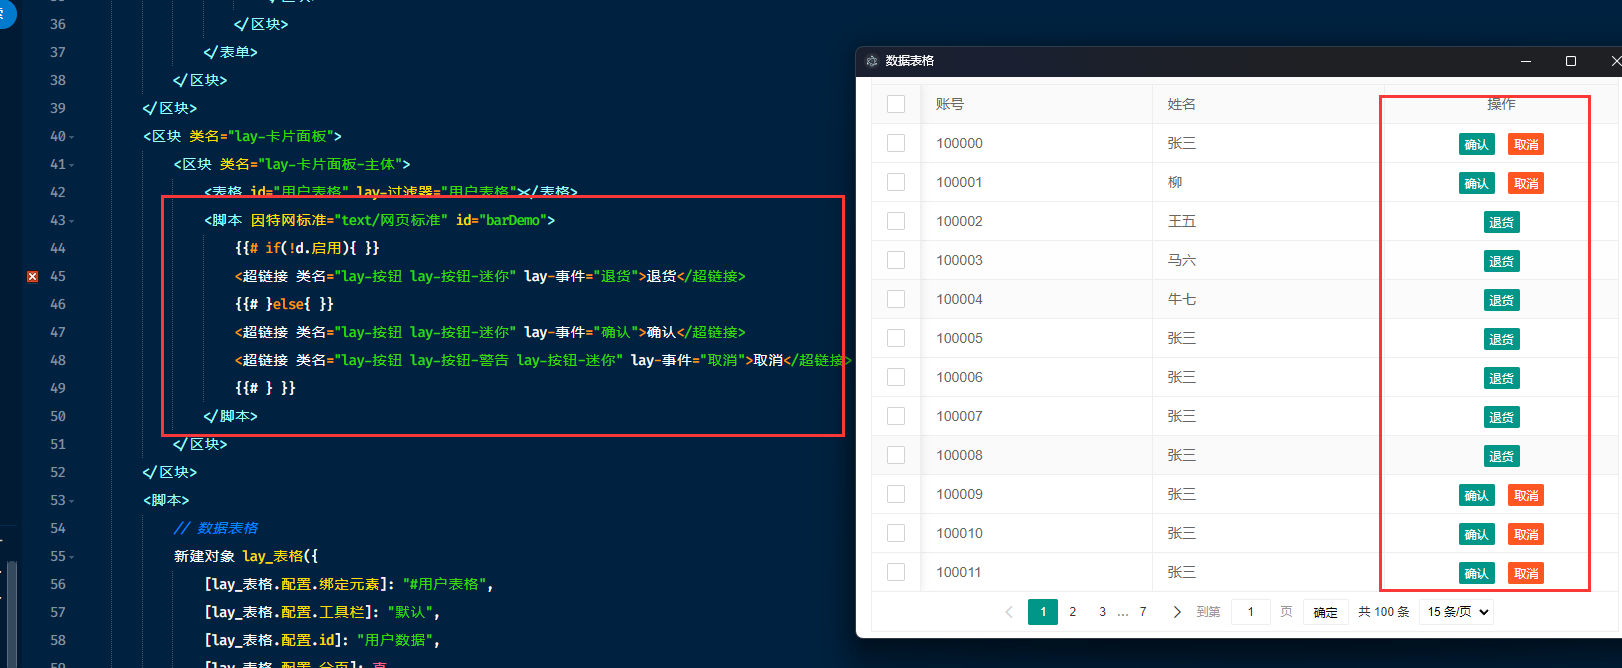Click the pagination ellipsis between 3 and 7

(1123, 612)
